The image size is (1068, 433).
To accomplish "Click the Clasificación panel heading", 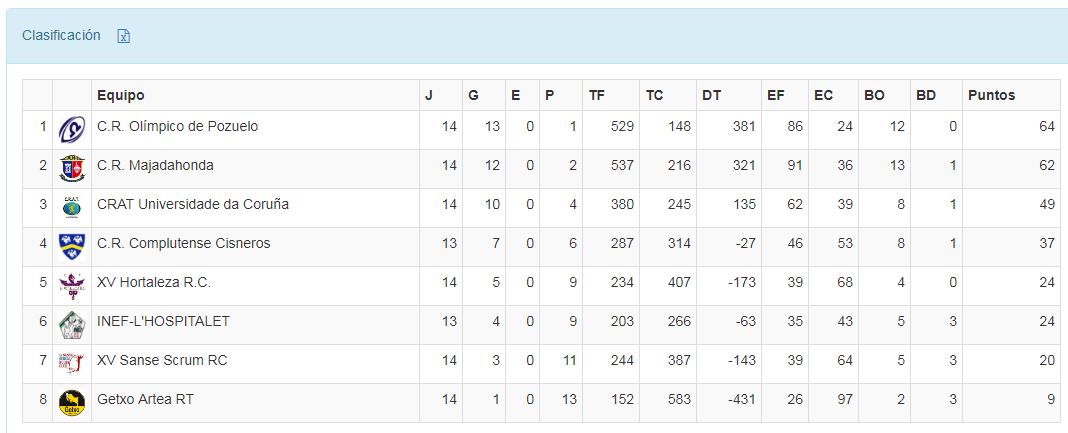I will click(61, 35).
